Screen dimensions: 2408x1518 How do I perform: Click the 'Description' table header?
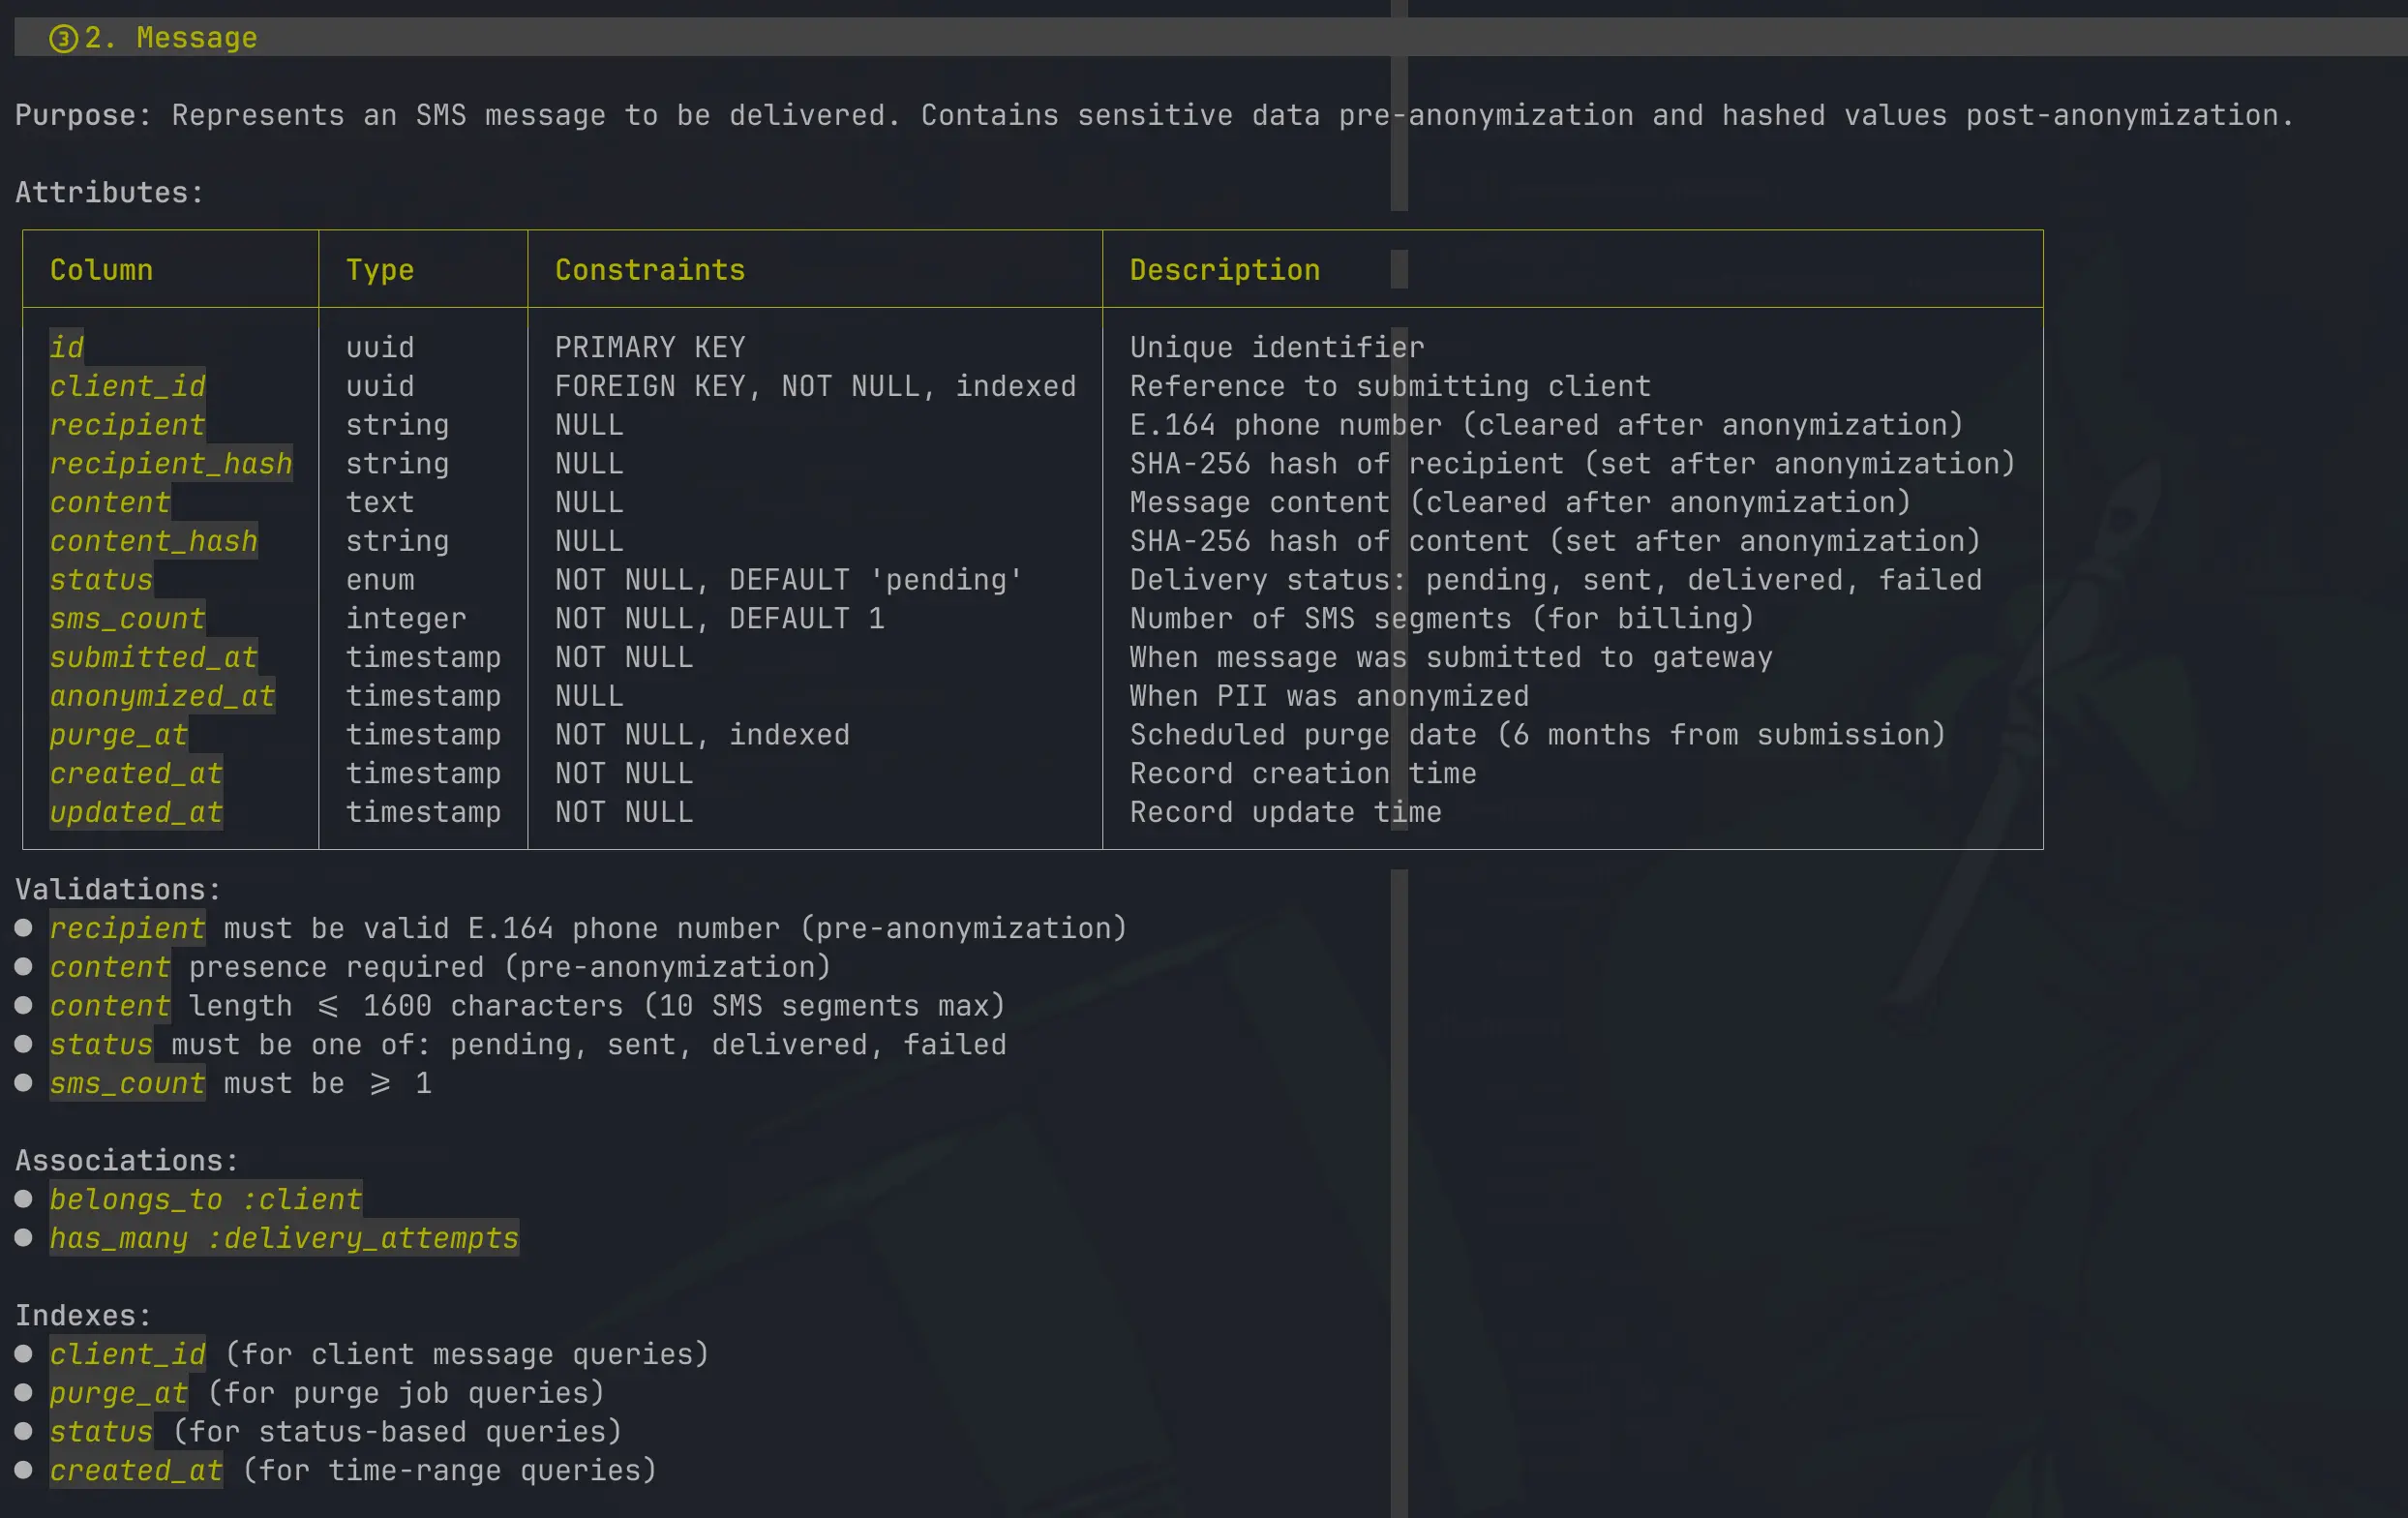coord(1224,270)
